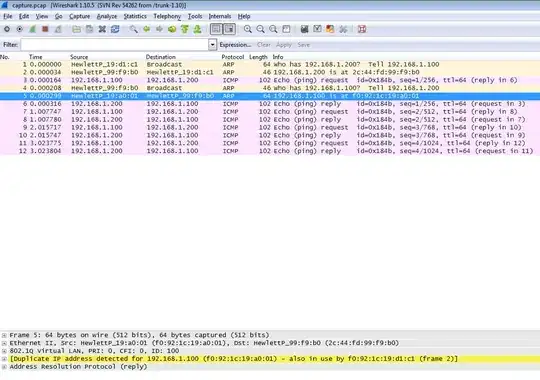Open preferences (tools icon)

click(343, 29)
